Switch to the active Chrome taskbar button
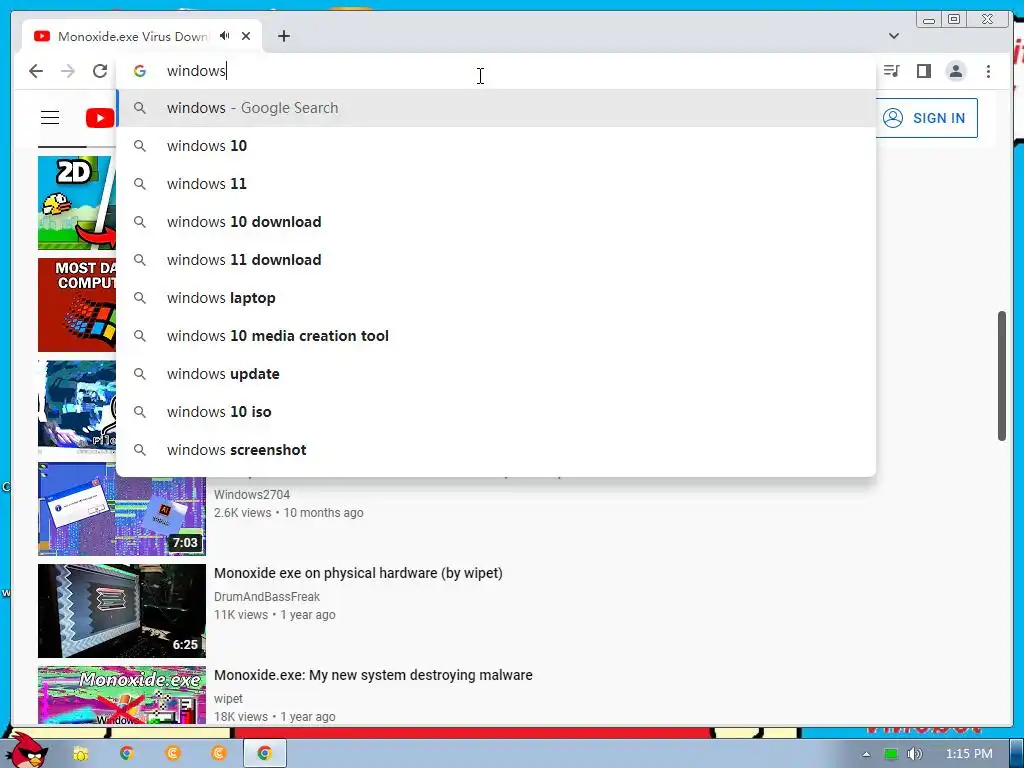Screen dimensions: 1024x768 [x=264, y=753]
